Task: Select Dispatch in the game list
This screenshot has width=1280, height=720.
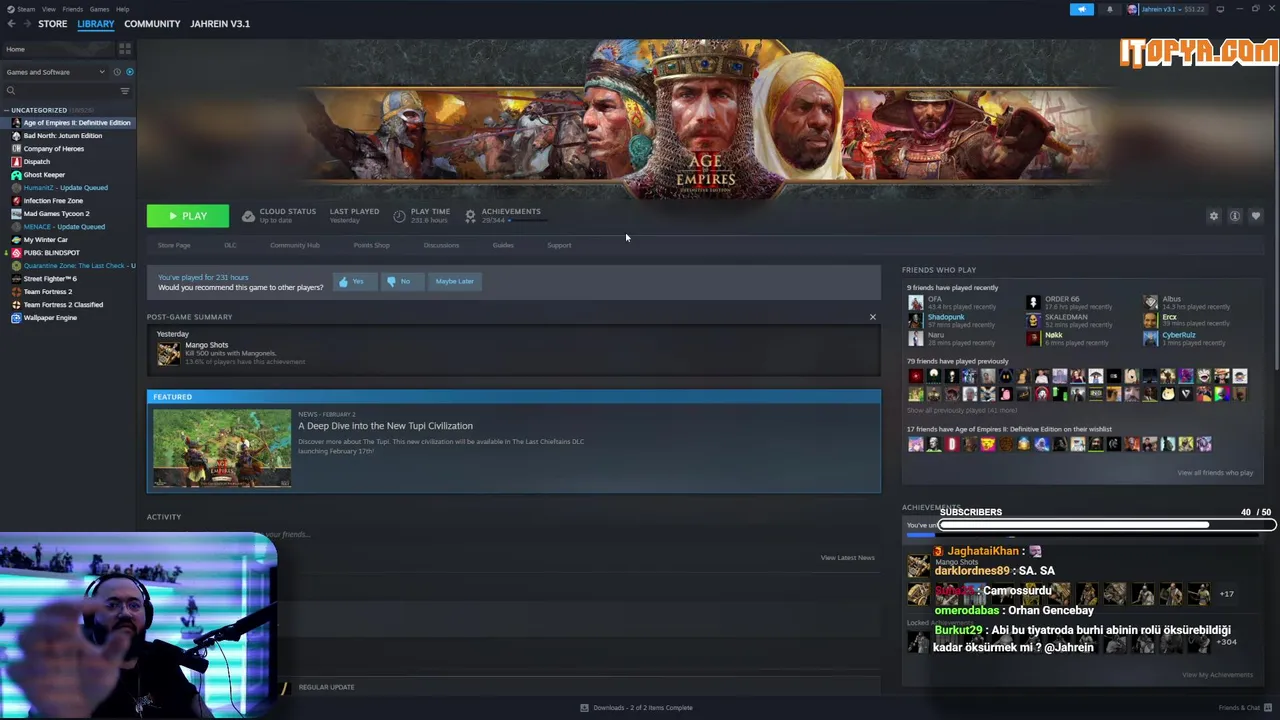Action: pos(36,162)
